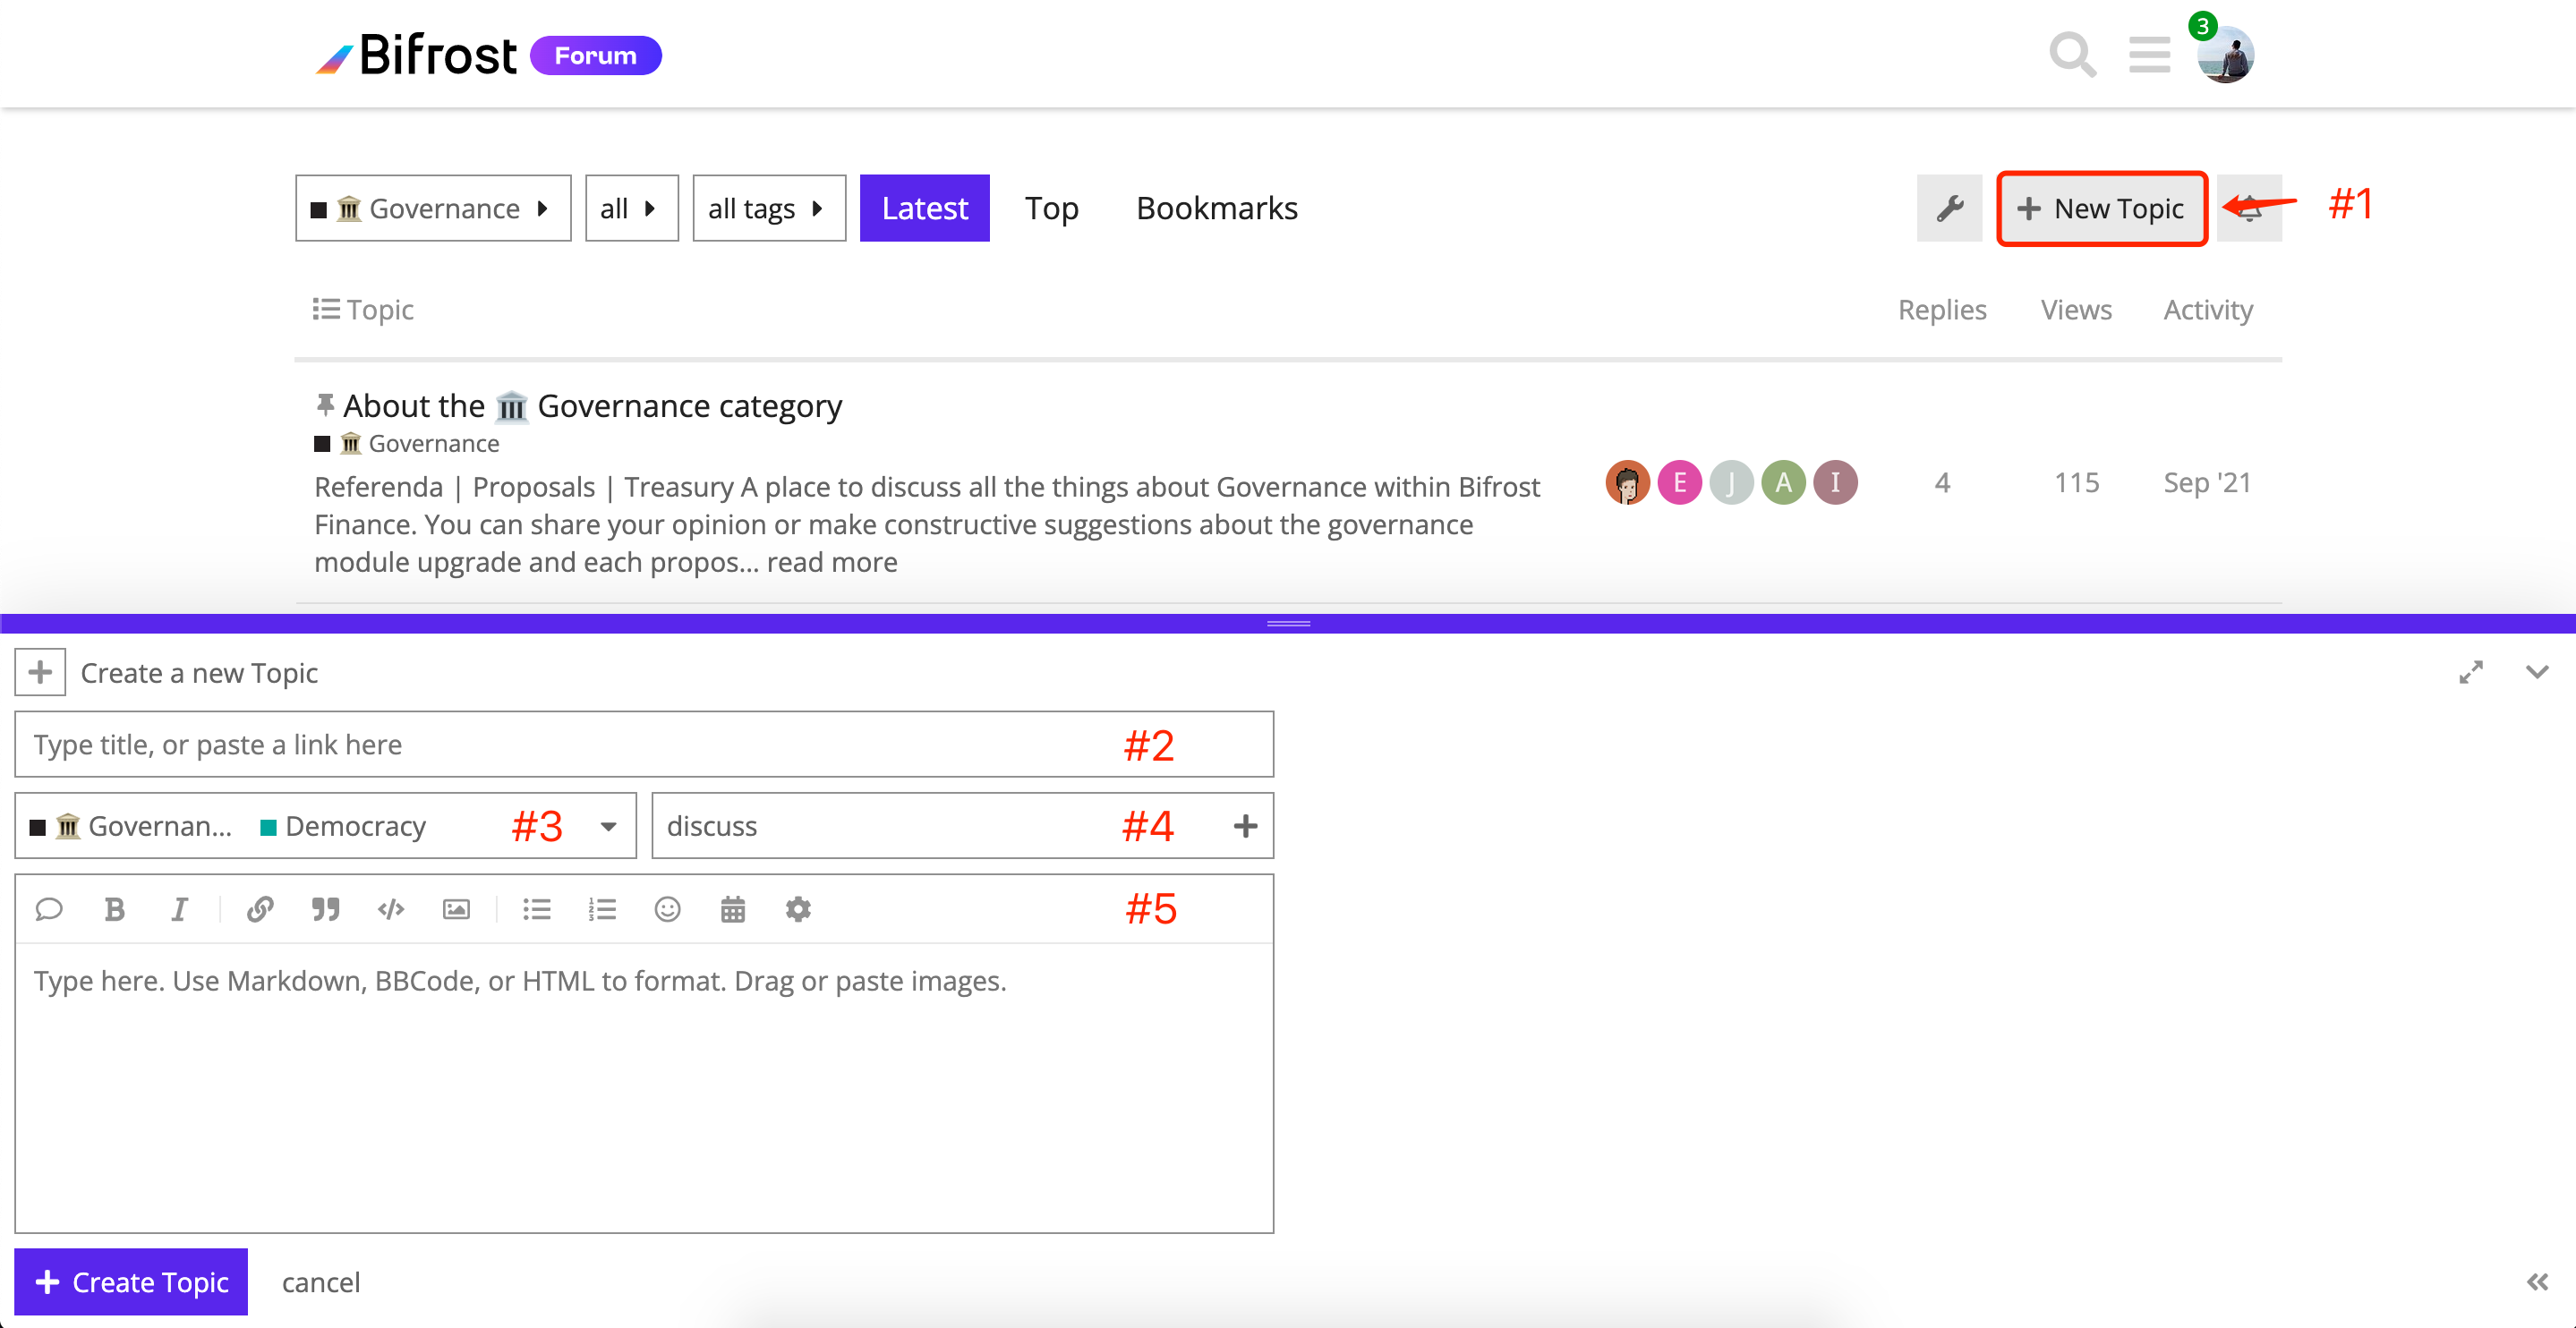Screen dimensions: 2576x1328
Task: Open the all tags filter dropdown
Action: click(768, 208)
